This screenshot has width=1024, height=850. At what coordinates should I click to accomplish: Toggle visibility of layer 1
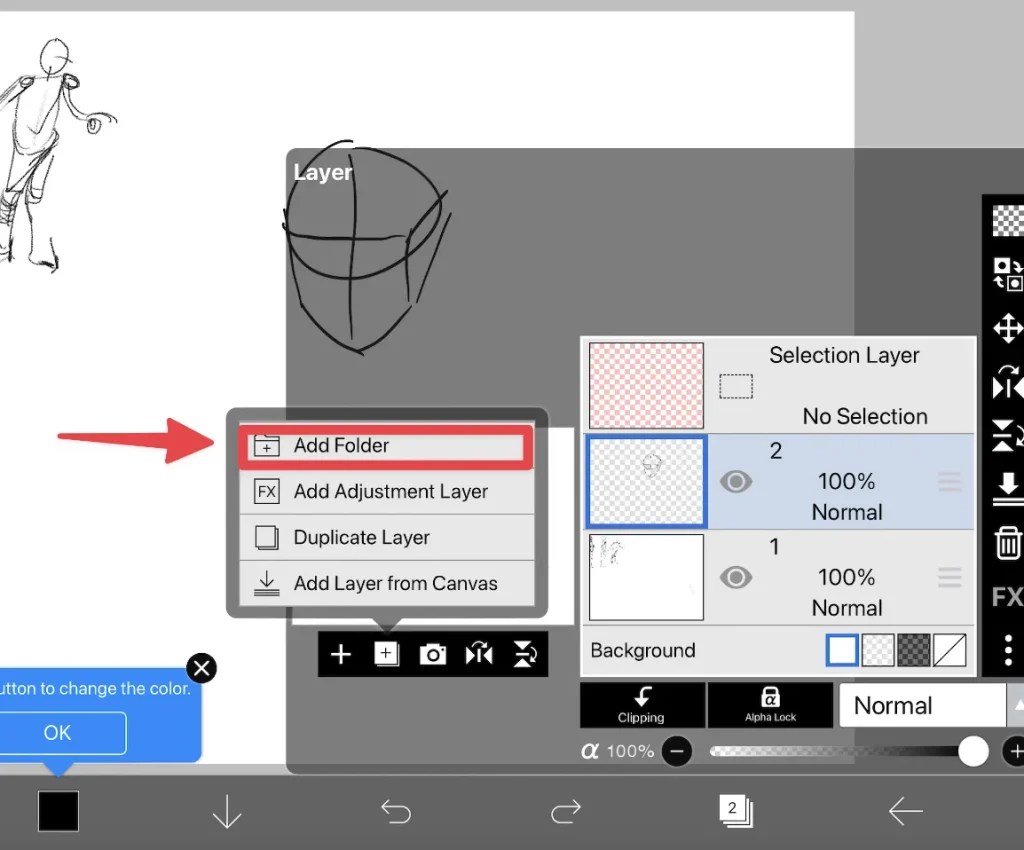(x=737, y=577)
